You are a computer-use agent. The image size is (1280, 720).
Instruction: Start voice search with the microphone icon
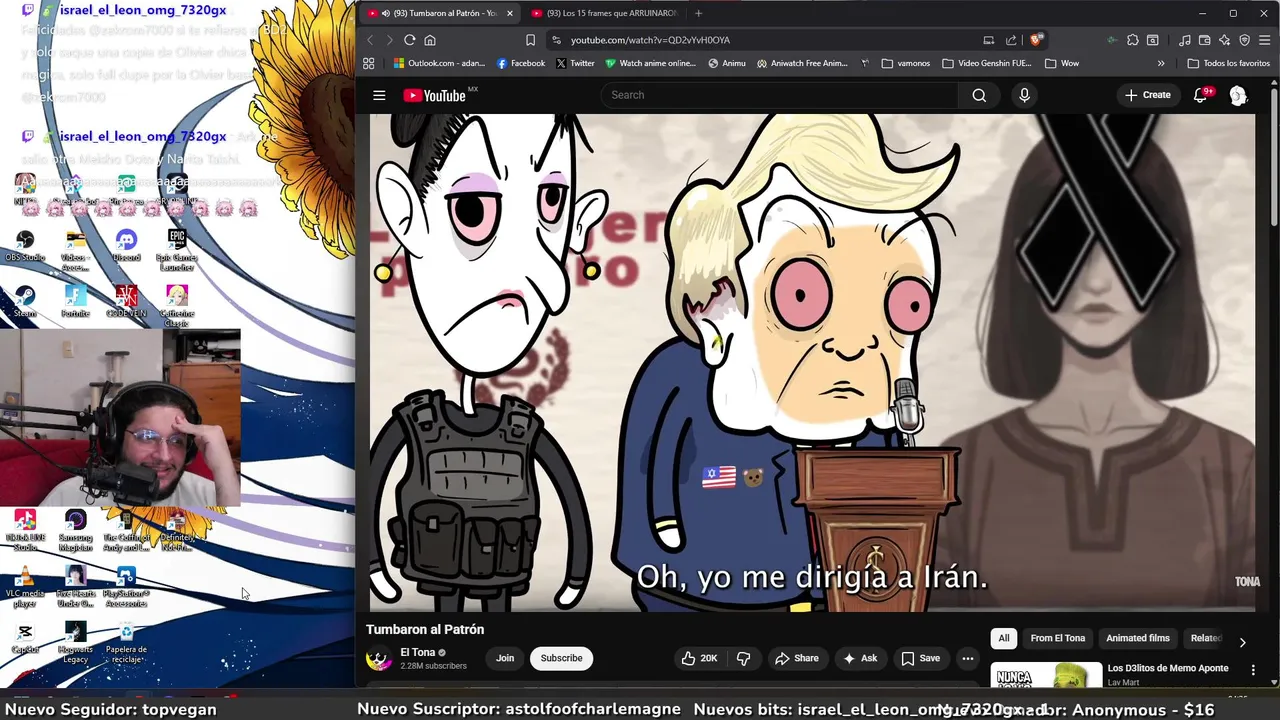1024,95
